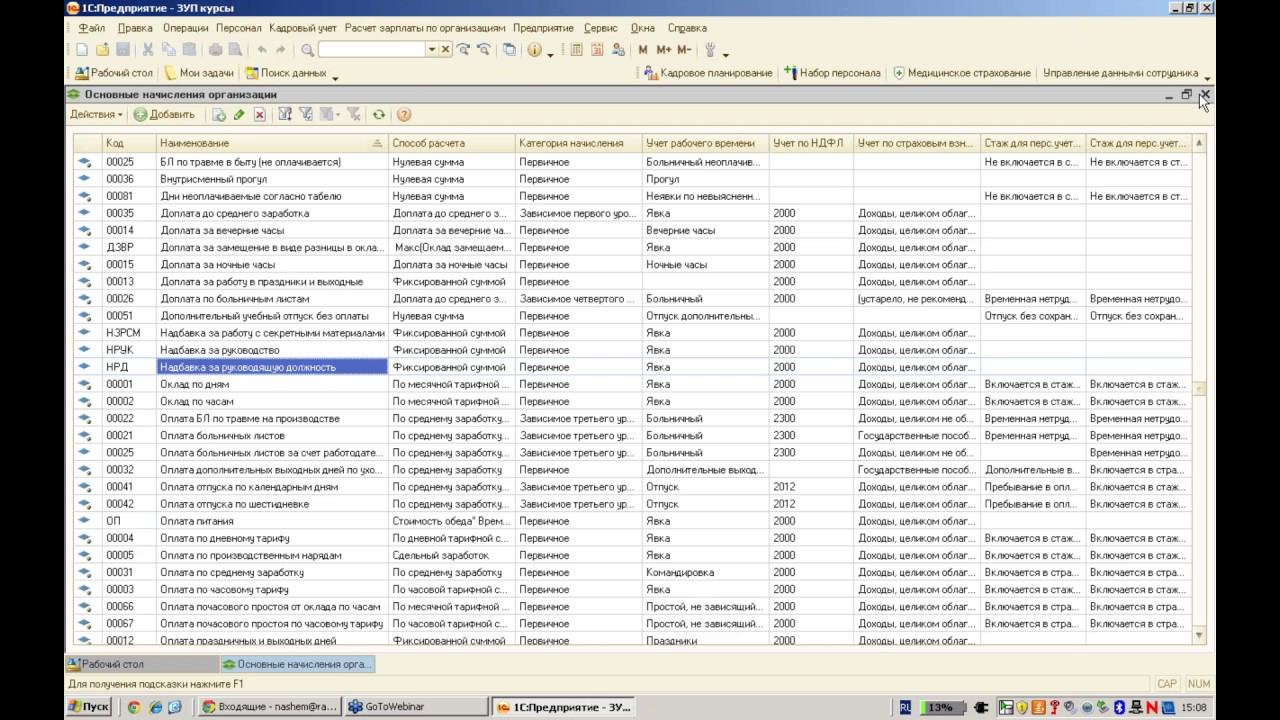The height and width of the screenshot is (720, 1280).
Task: Click the refresh list icon
Action: tap(379, 115)
